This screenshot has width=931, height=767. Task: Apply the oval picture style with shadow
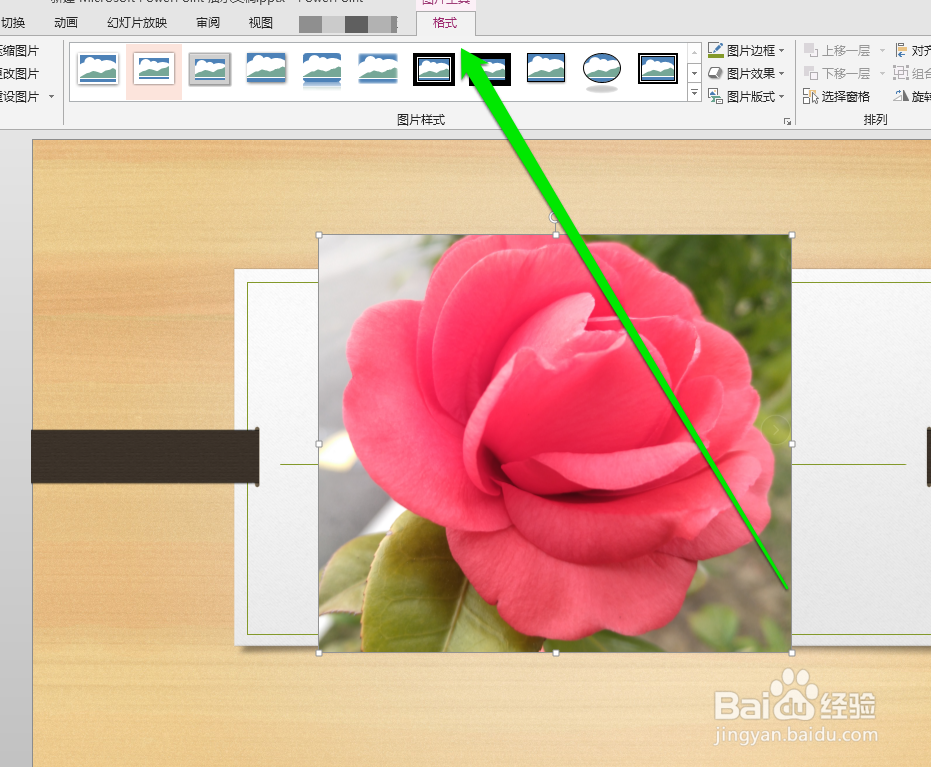[x=601, y=71]
